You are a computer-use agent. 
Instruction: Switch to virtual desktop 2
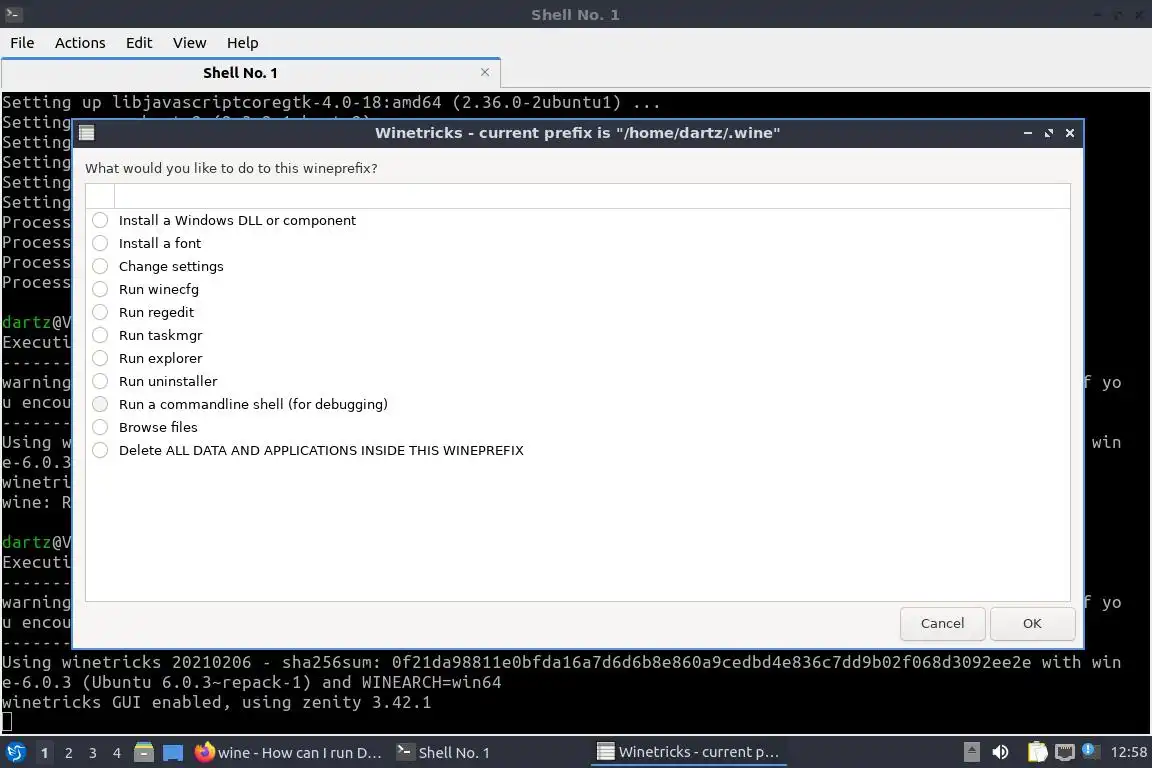[x=68, y=753]
